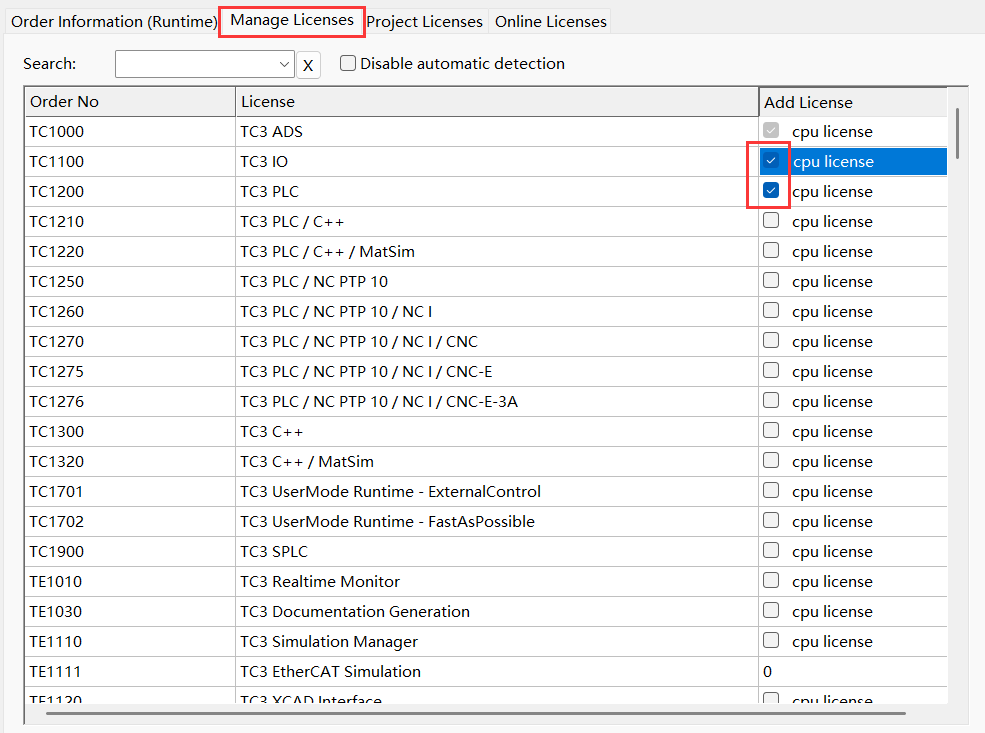This screenshot has height=733, width=985.
Task: Click the TC1210 order number
Action: point(57,222)
